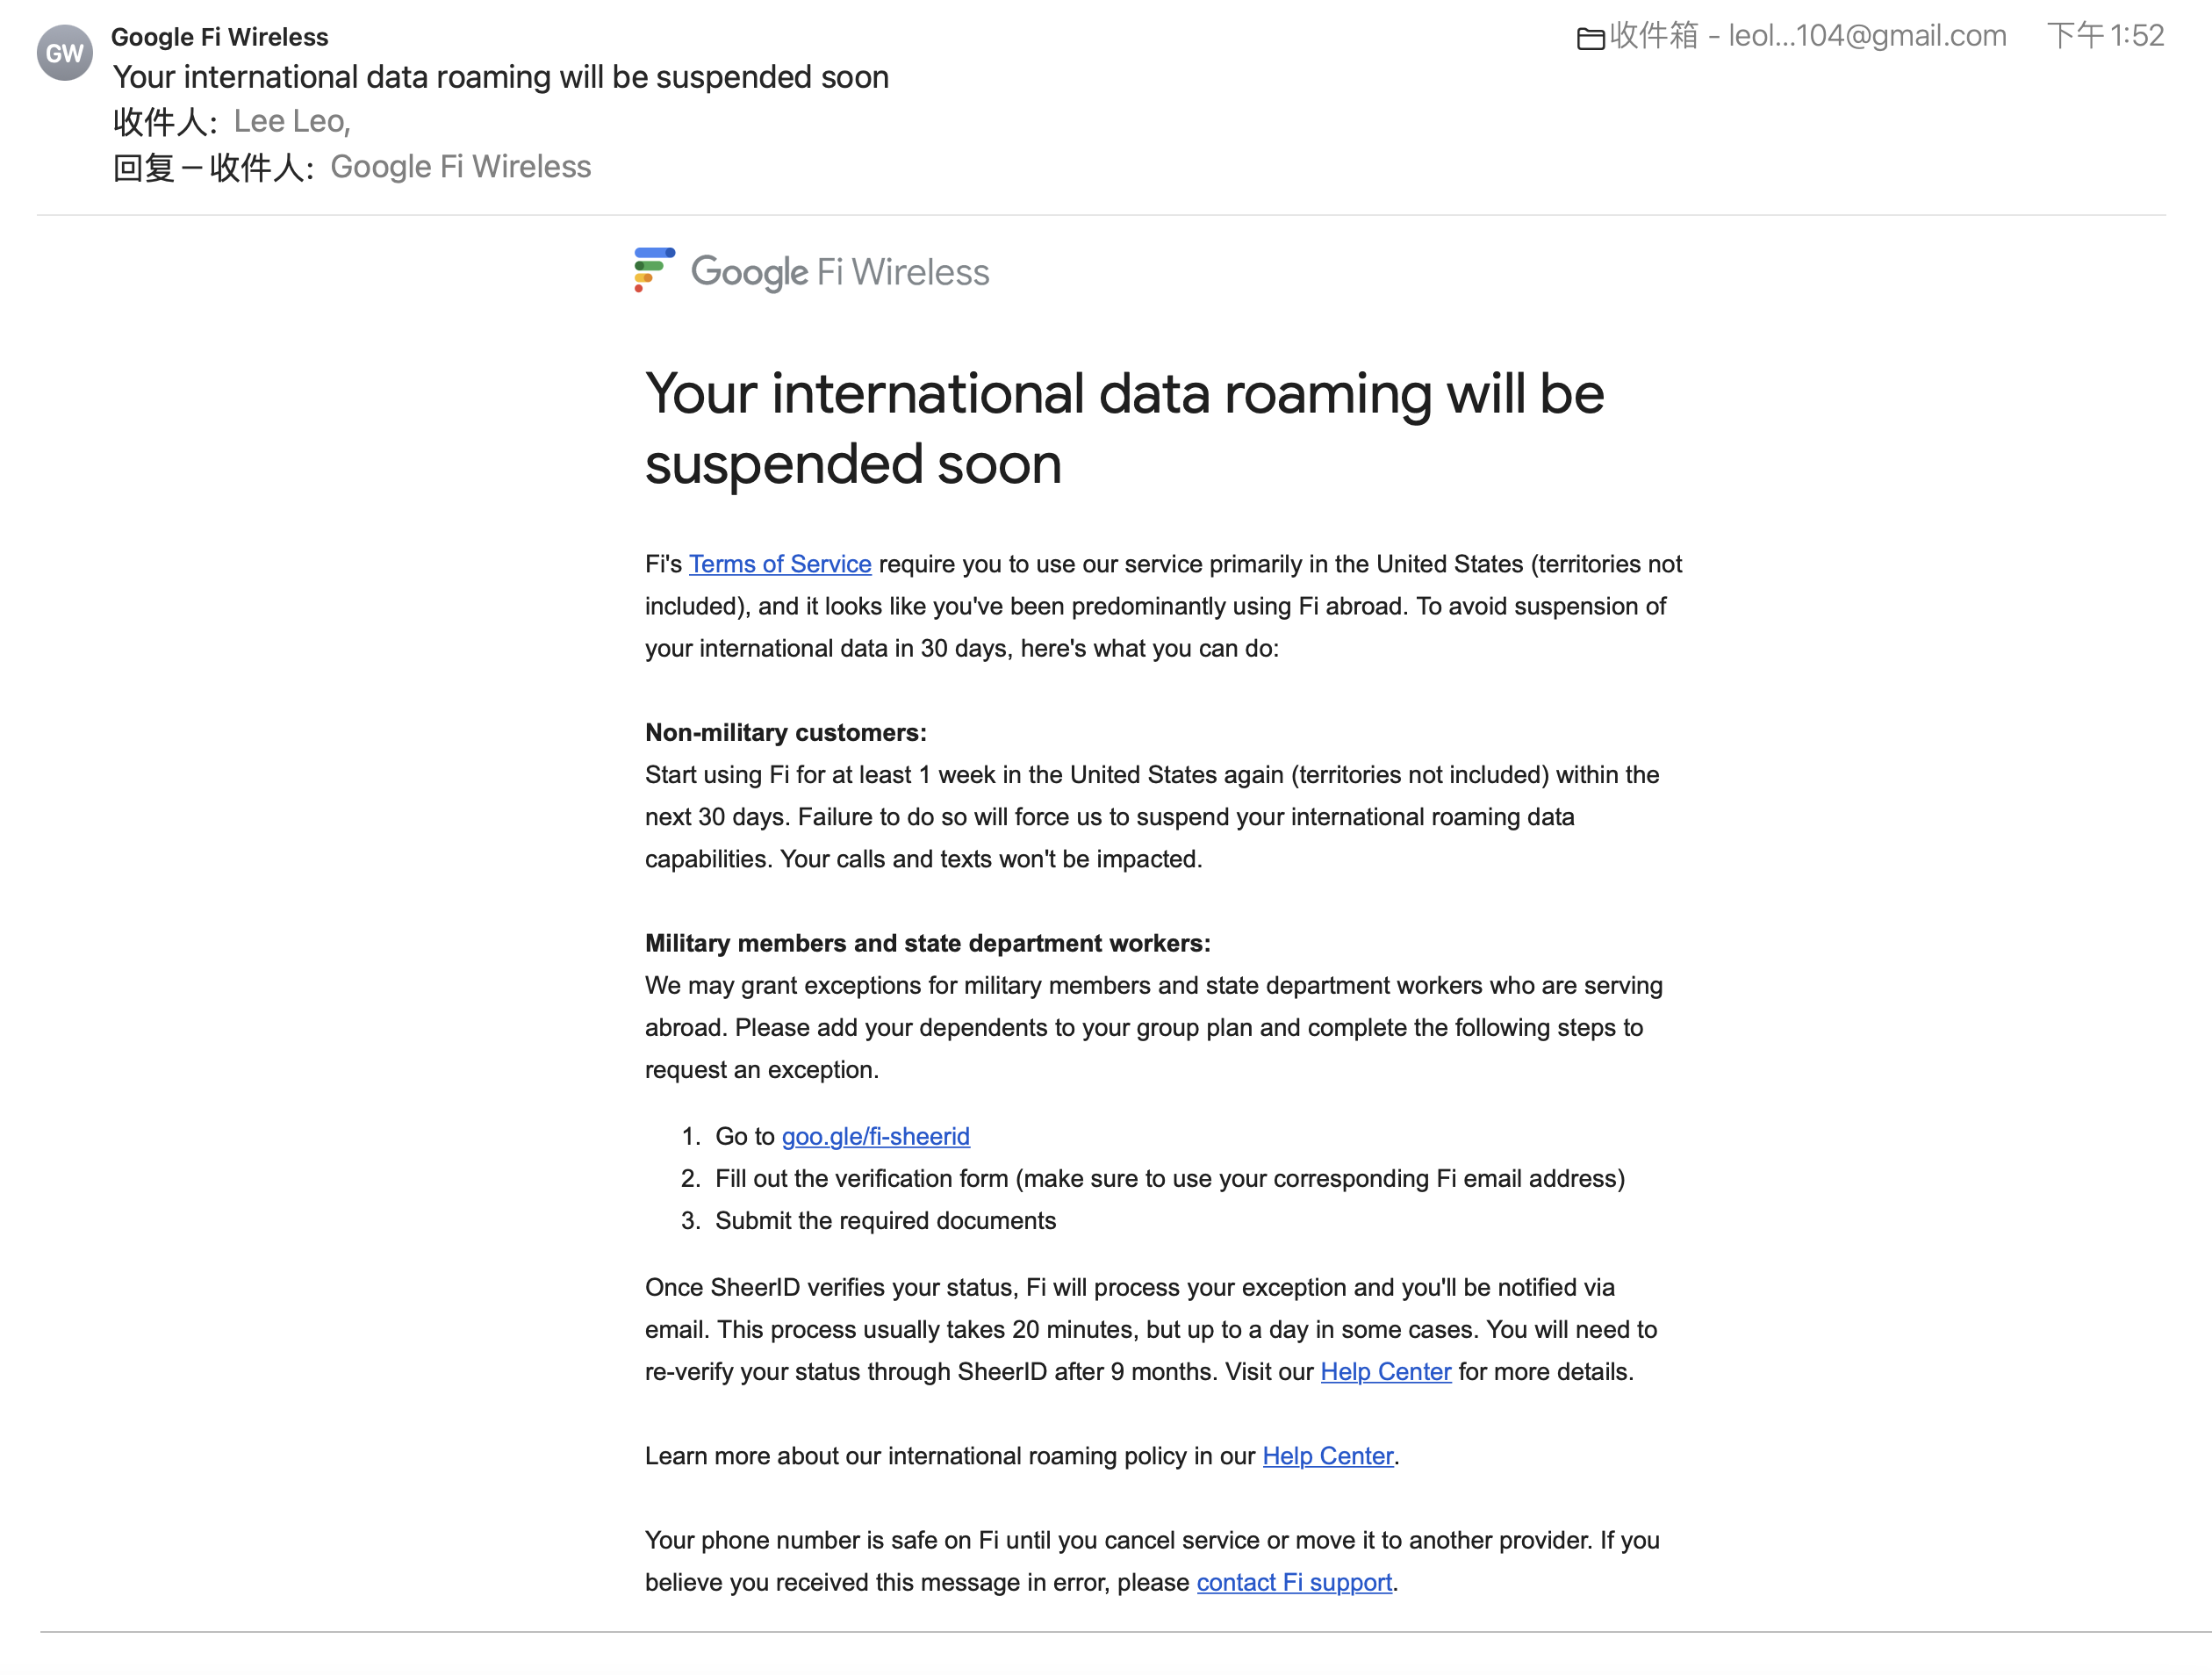Screen dimensions: 2212x1675
Task: Click the 收件人 recipient label
Action: click(x=165, y=121)
